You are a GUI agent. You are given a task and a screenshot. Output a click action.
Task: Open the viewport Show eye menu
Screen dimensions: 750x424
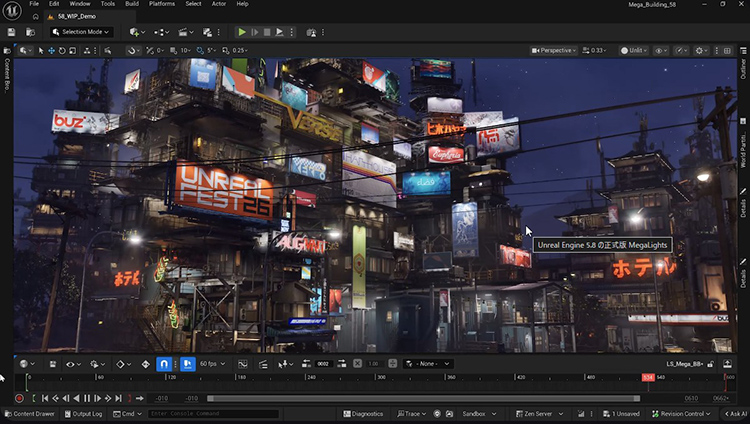point(661,50)
